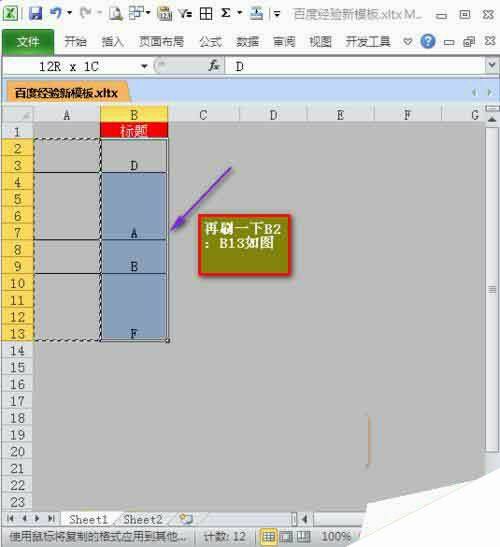Click the Excel application icon
This screenshot has height=547, width=500.
point(10,14)
